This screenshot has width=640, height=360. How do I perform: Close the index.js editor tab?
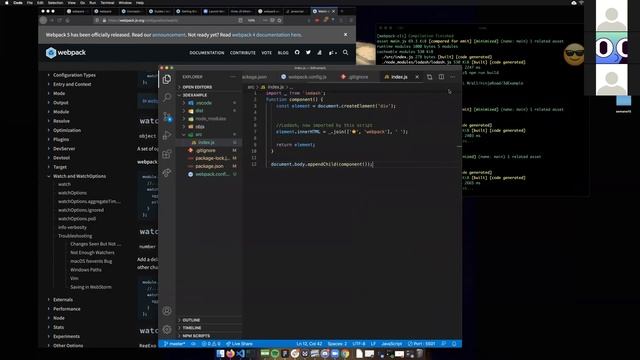click(417, 77)
